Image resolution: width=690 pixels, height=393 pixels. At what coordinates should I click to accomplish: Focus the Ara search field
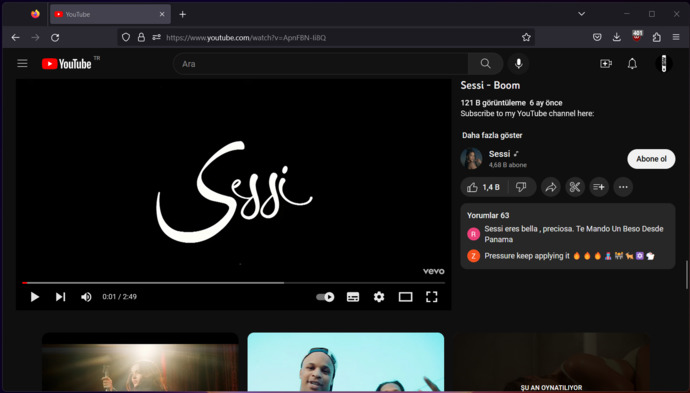click(321, 64)
